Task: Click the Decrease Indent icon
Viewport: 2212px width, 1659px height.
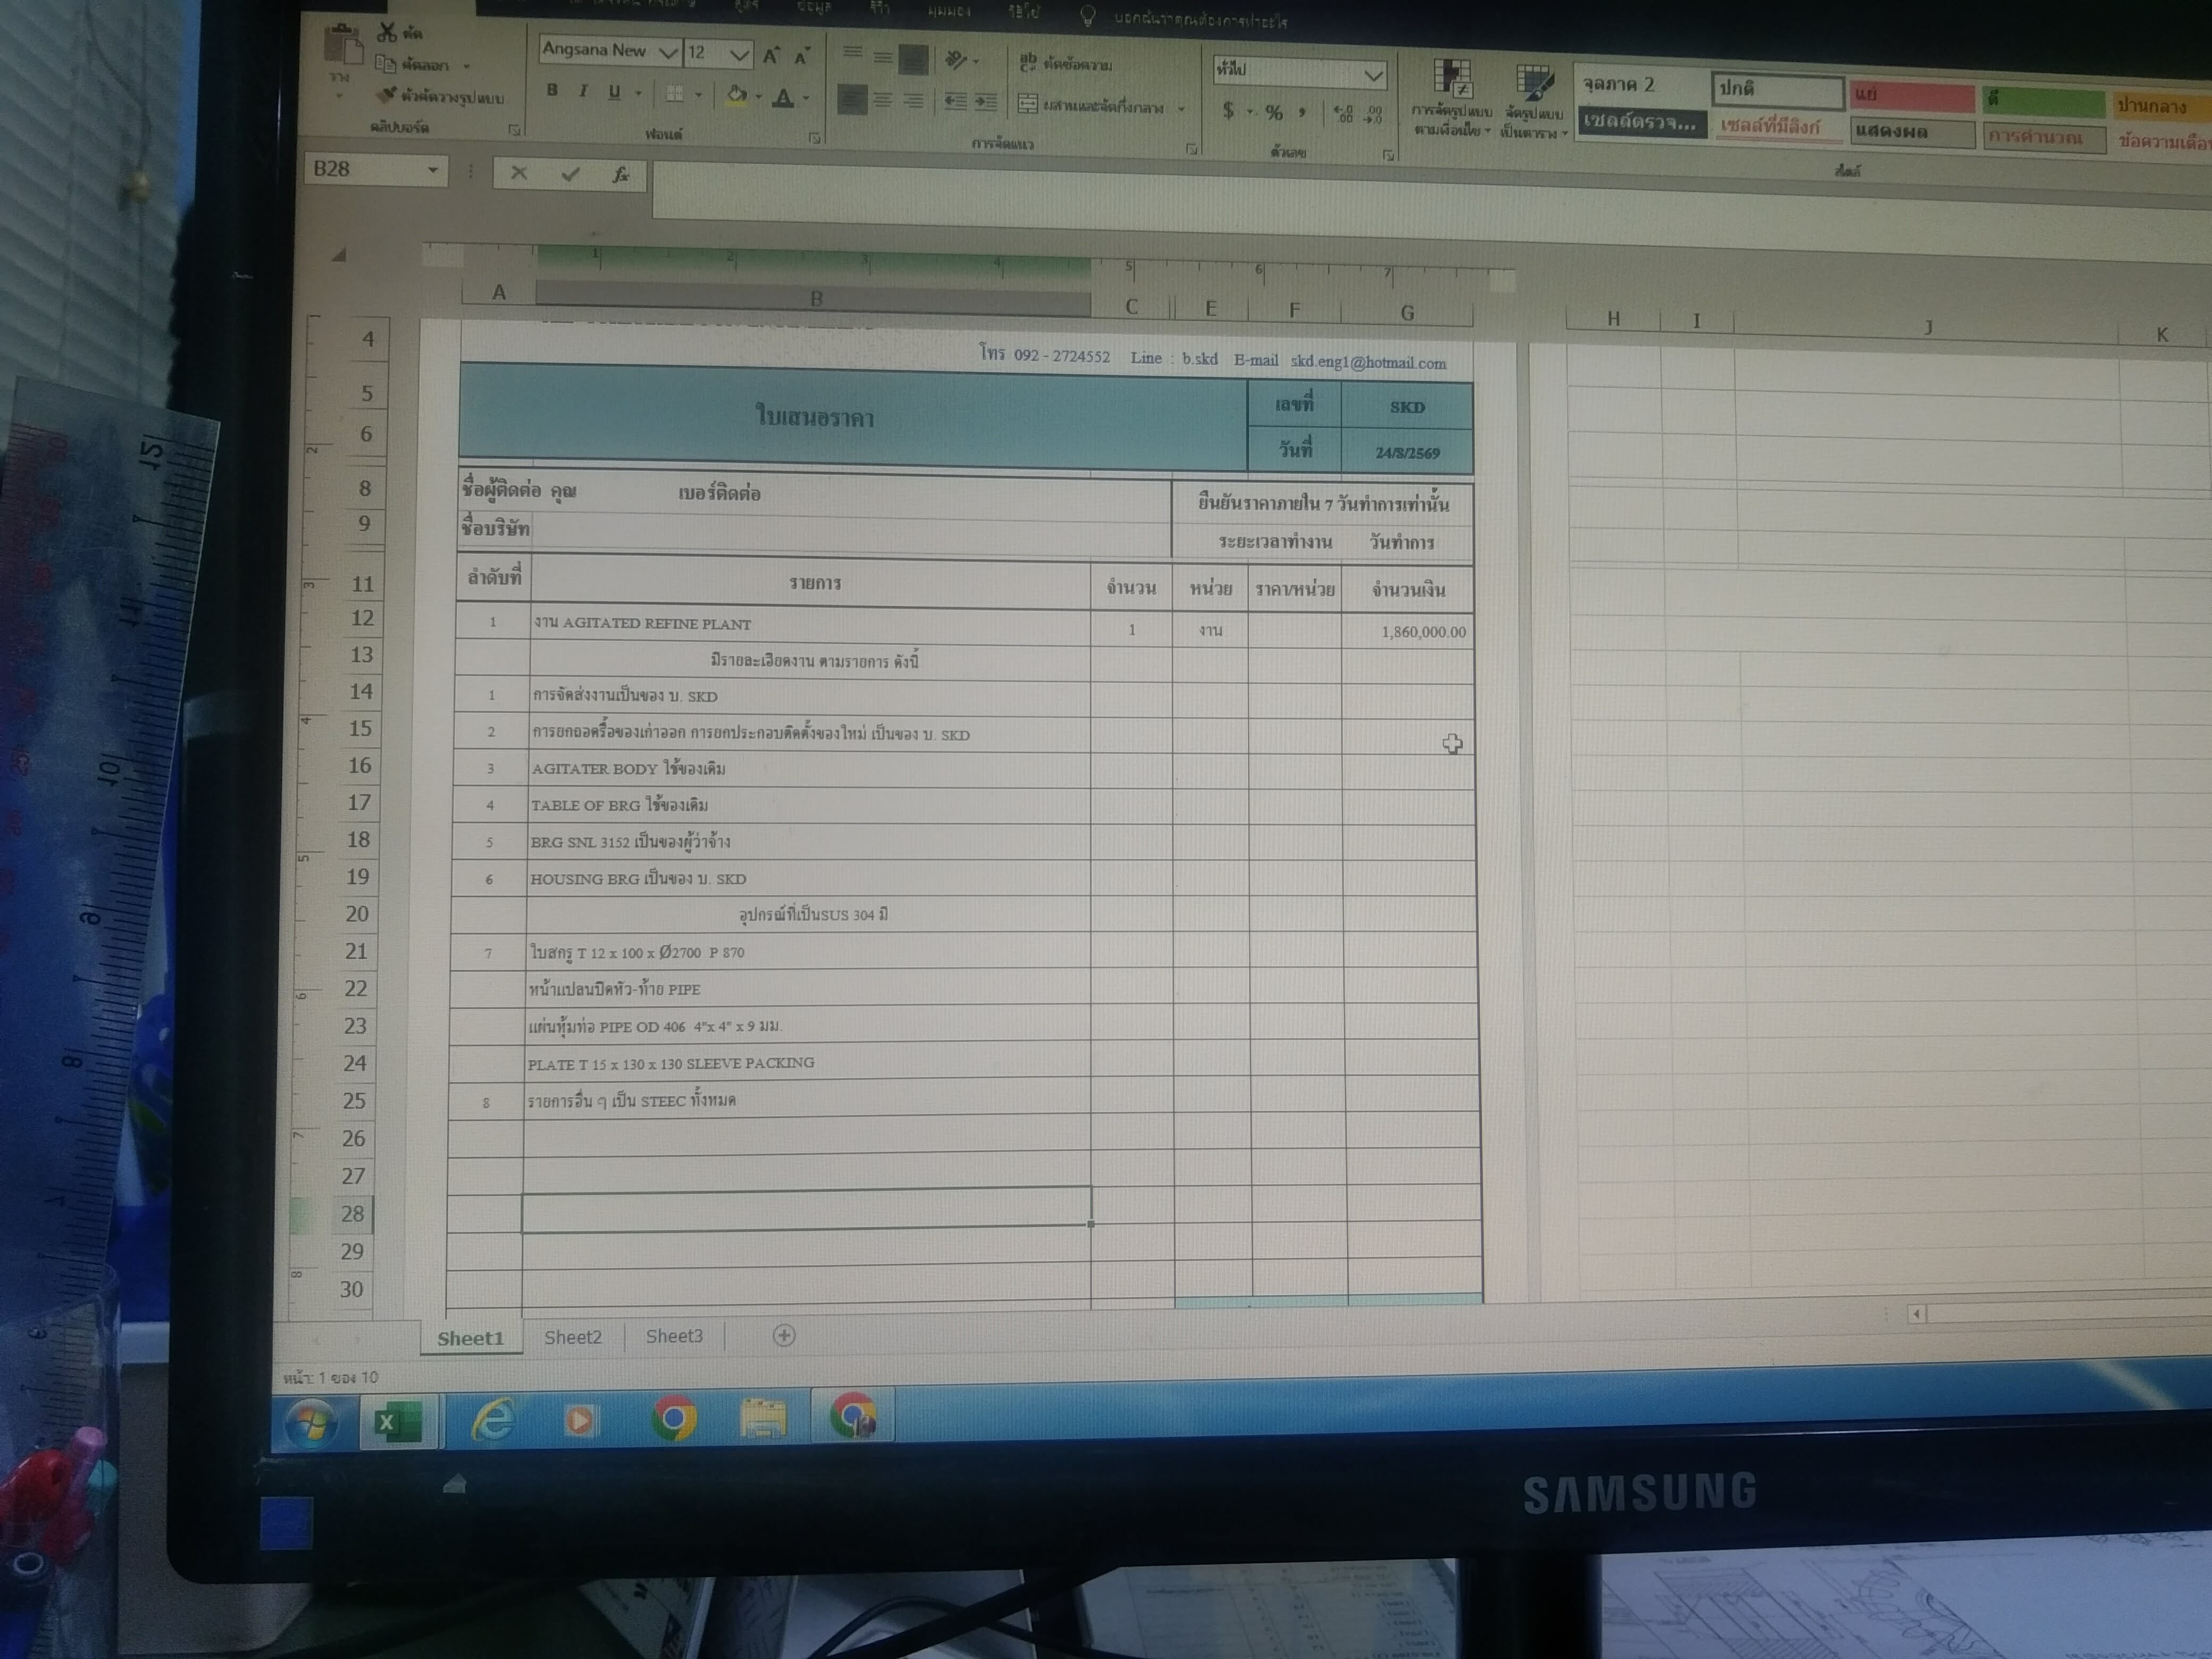Action: tap(955, 101)
